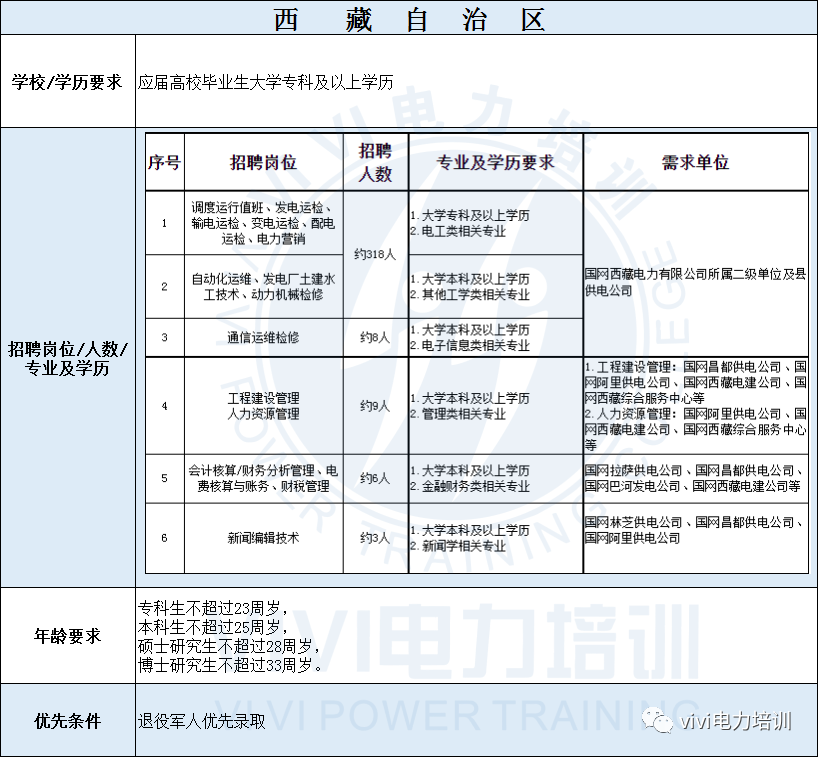818x757 pixels.
Task: Click the unit cell starting '国网林芝供电公司'
Action: point(695,538)
